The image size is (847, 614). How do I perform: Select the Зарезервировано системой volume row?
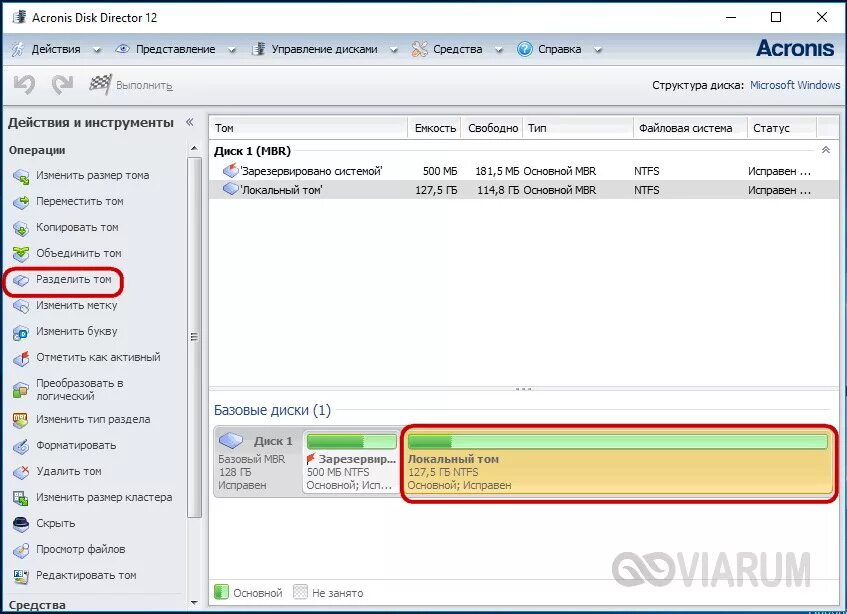click(524, 171)
